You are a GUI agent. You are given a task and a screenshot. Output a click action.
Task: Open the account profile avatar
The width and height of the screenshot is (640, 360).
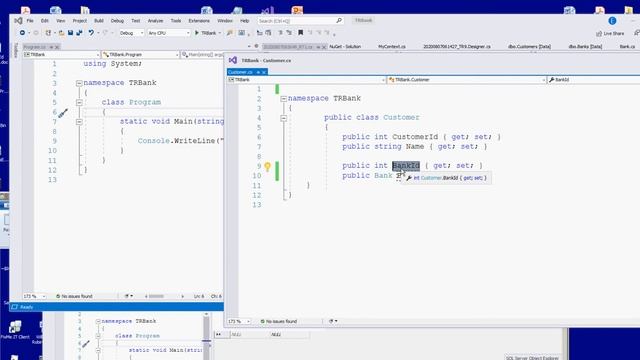pyautogui.click(x=612, y=21)
